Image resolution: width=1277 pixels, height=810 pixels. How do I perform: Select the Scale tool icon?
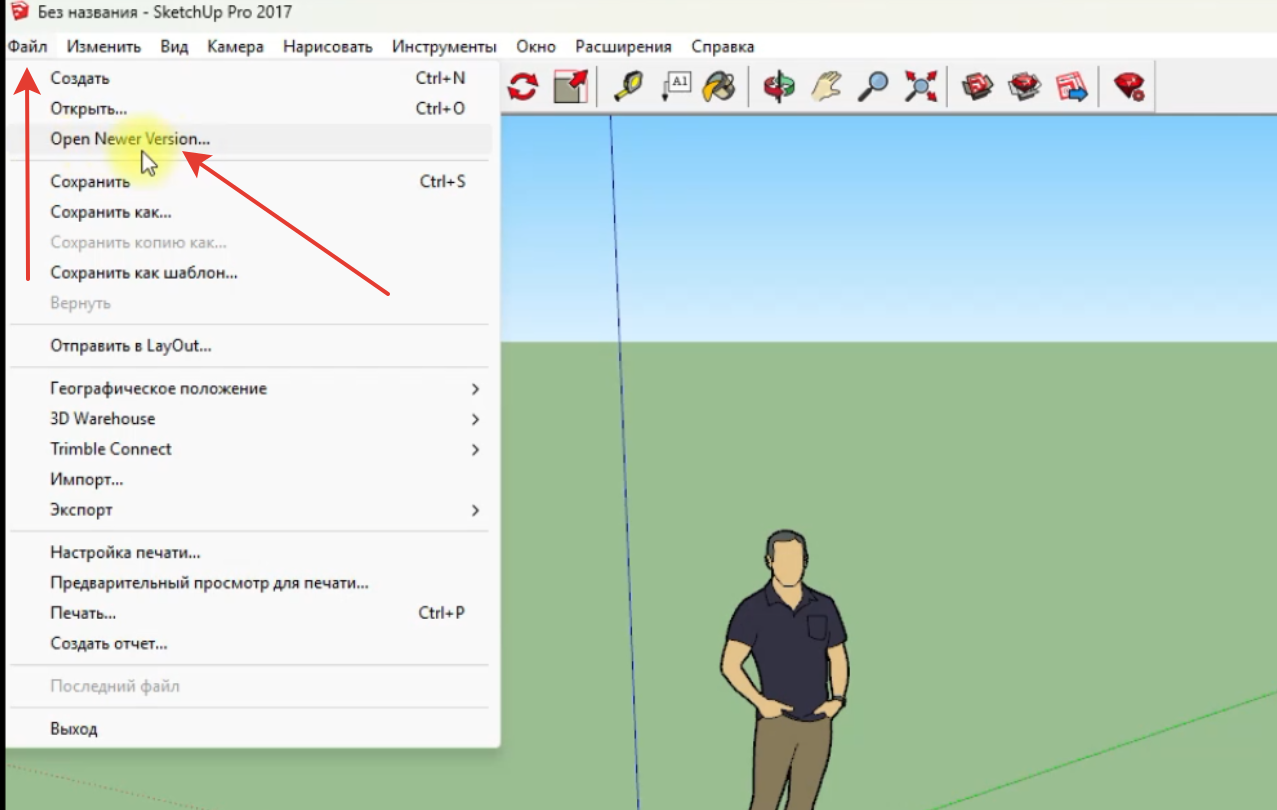pos(571,86)
